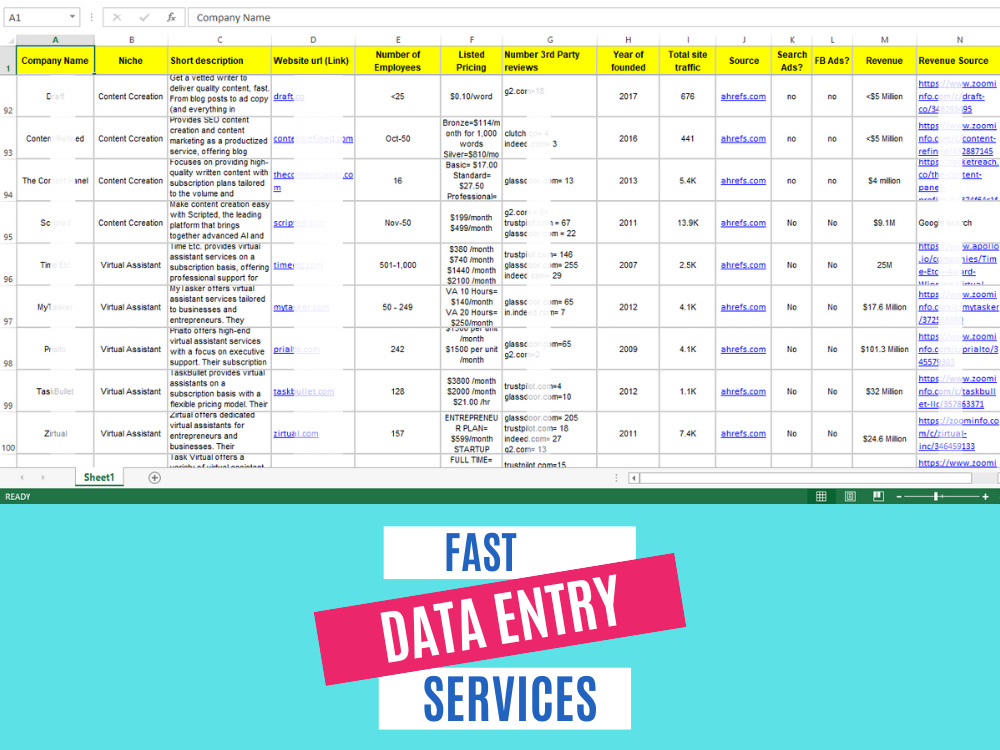Click the Select All corner triangle
This screenshot has height=750, width=1000.
[x=8, y=40]
